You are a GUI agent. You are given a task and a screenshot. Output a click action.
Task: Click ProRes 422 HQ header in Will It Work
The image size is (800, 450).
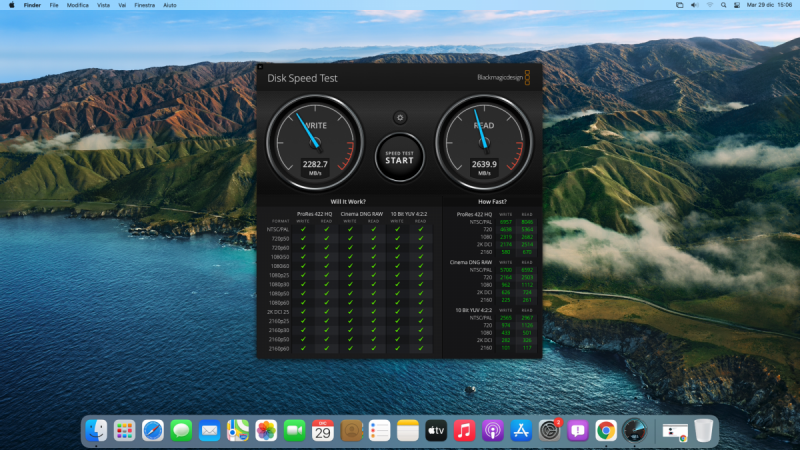[x=314, y=214]
